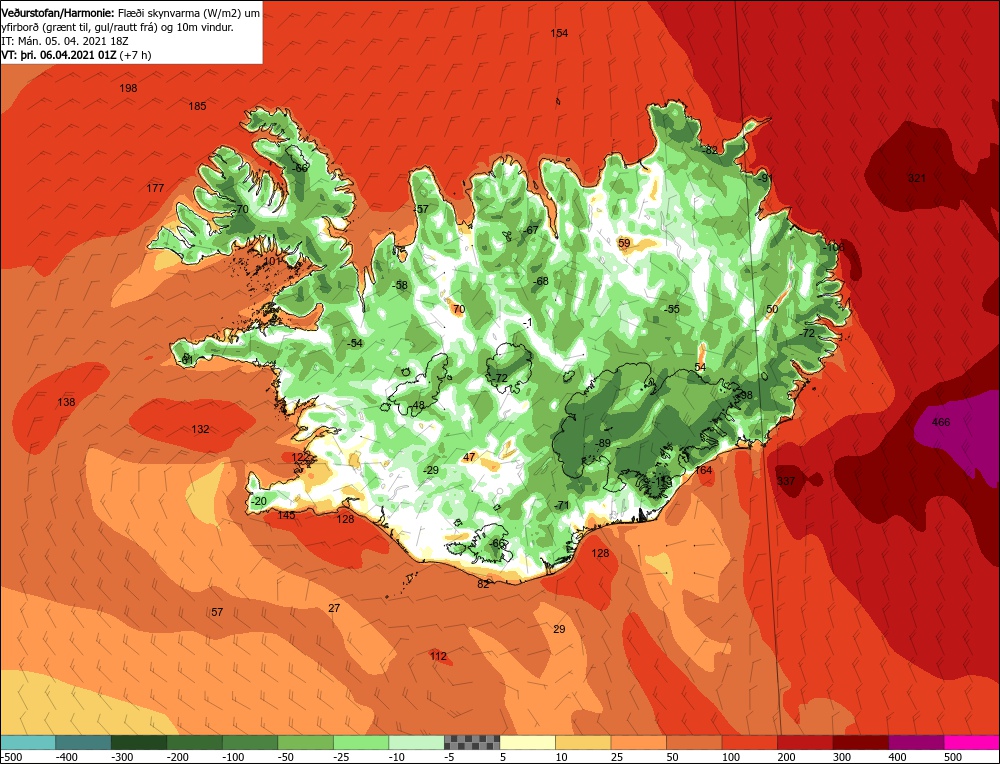
Task: Click the 57 value in the southwest sea
Action: pyautogui.click(x=217, y=612)
